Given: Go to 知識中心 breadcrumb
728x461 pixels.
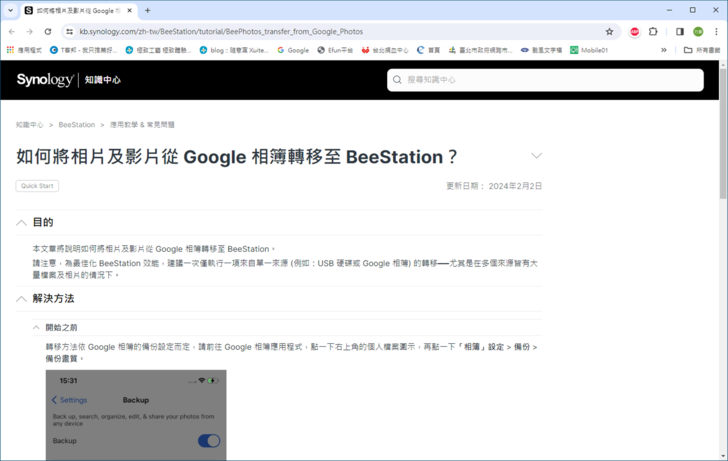Looking at the screenshot, I should 29,125.
